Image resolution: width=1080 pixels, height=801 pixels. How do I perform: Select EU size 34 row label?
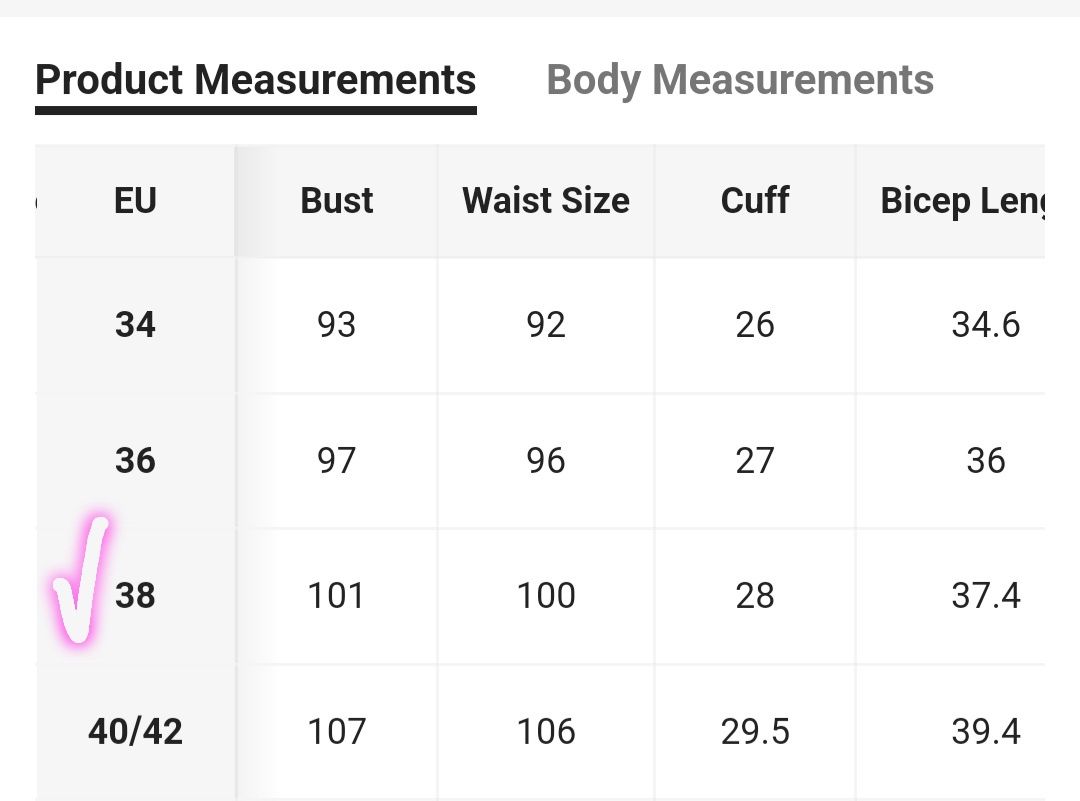(x=135, y=324)
